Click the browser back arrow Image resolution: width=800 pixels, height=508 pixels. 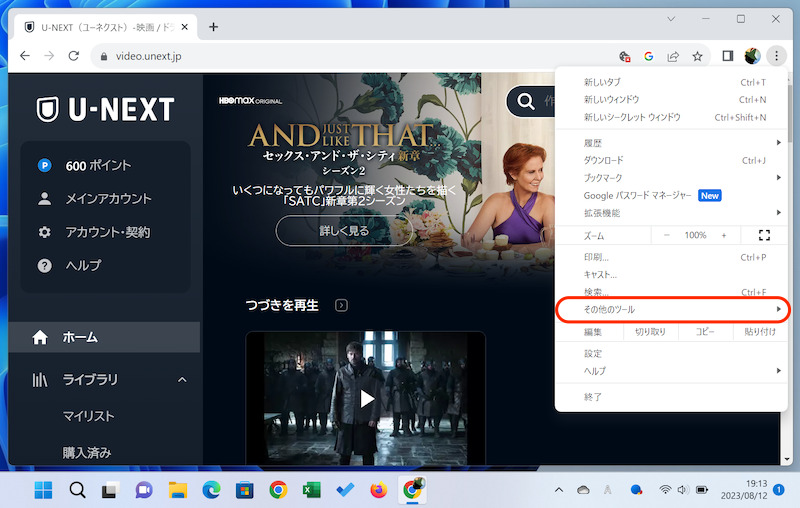(x=24, y=56)
